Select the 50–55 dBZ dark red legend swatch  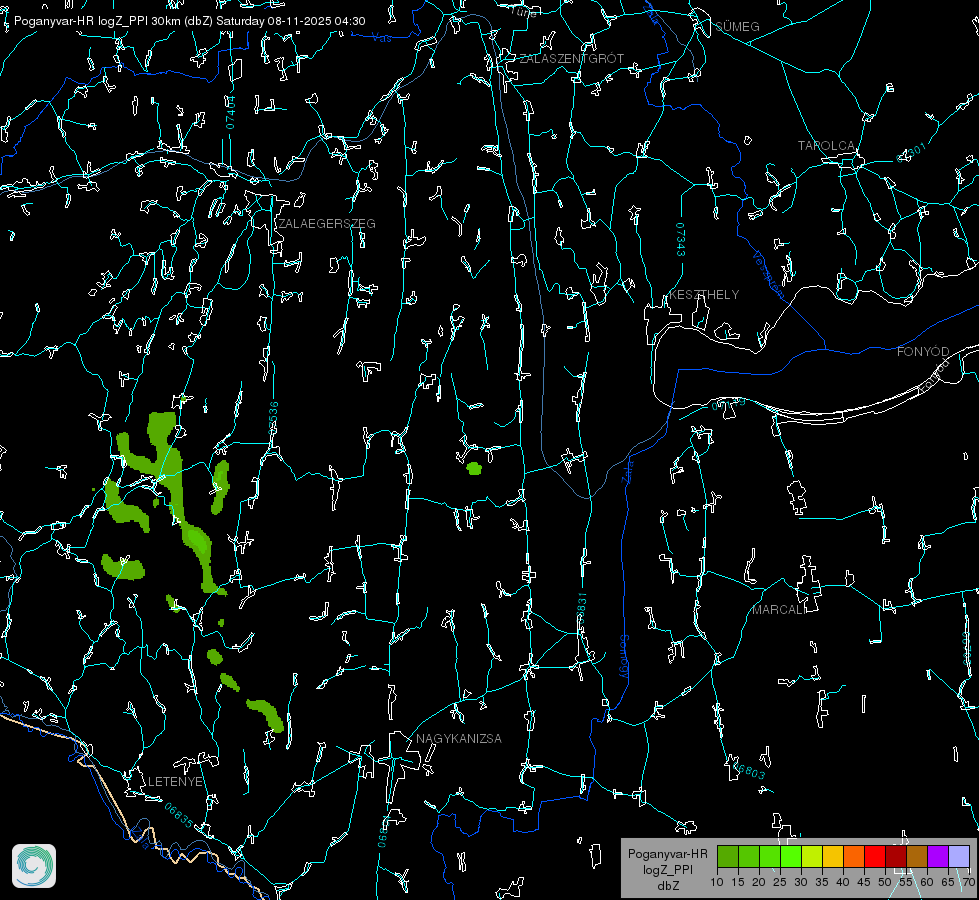(x=896, y=857)
